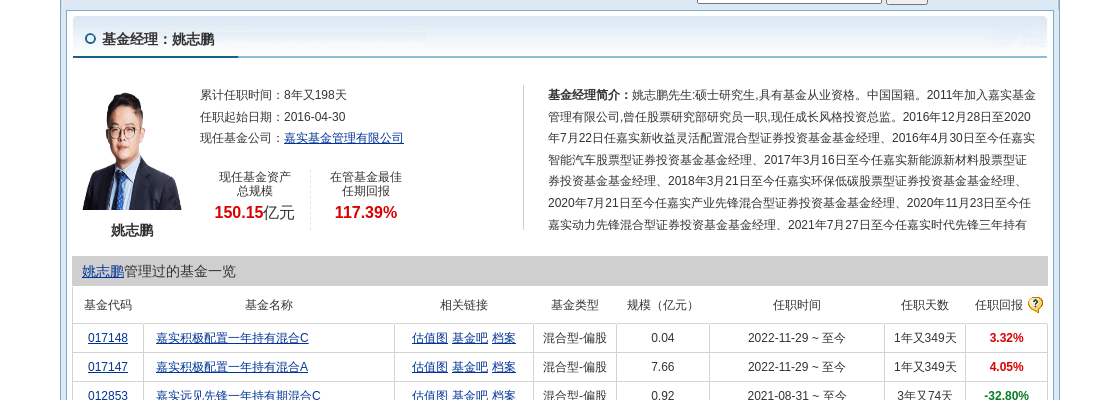This screenshot has width=1120, height=400.
Task: Click the 7.66 scale value
Action: (x=663, y=367)
